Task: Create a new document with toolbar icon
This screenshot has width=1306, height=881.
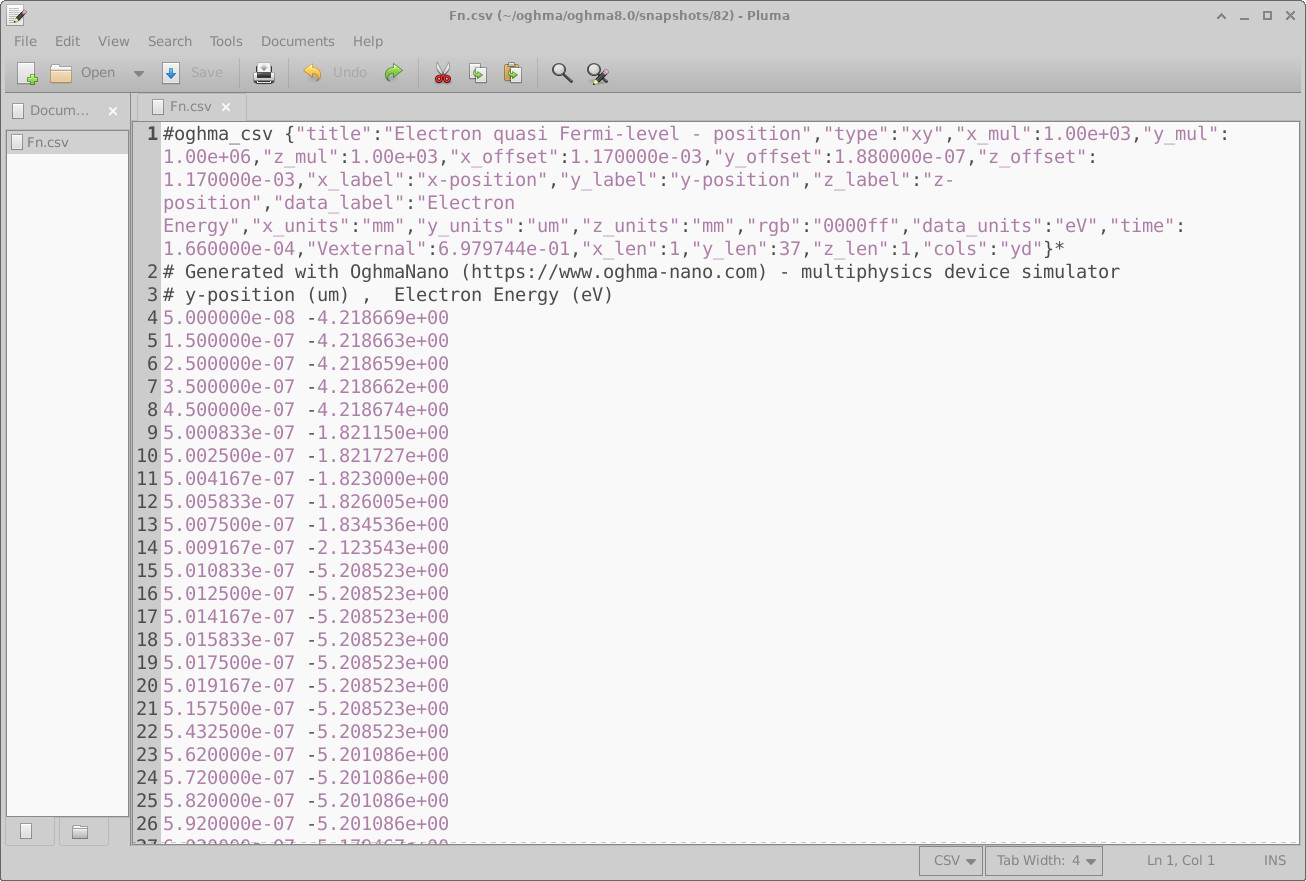Action: coord(27,73)
